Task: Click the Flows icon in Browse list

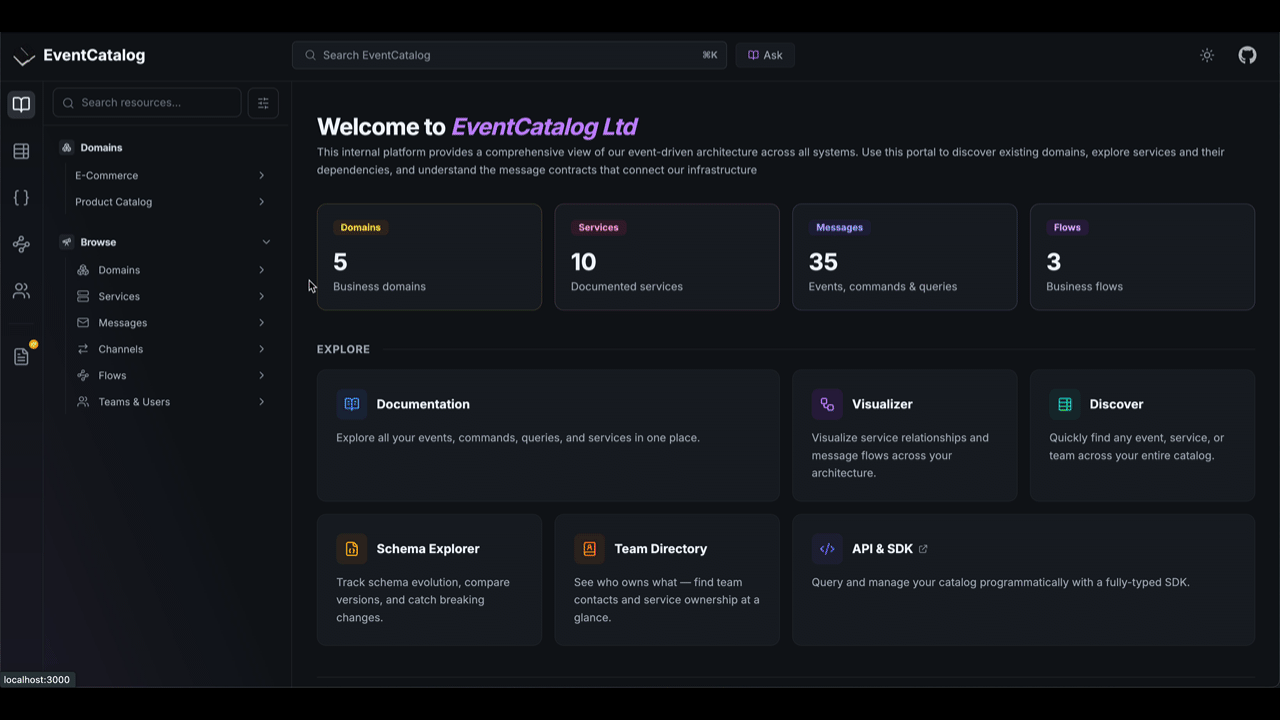Action: [x=83, y=375]
